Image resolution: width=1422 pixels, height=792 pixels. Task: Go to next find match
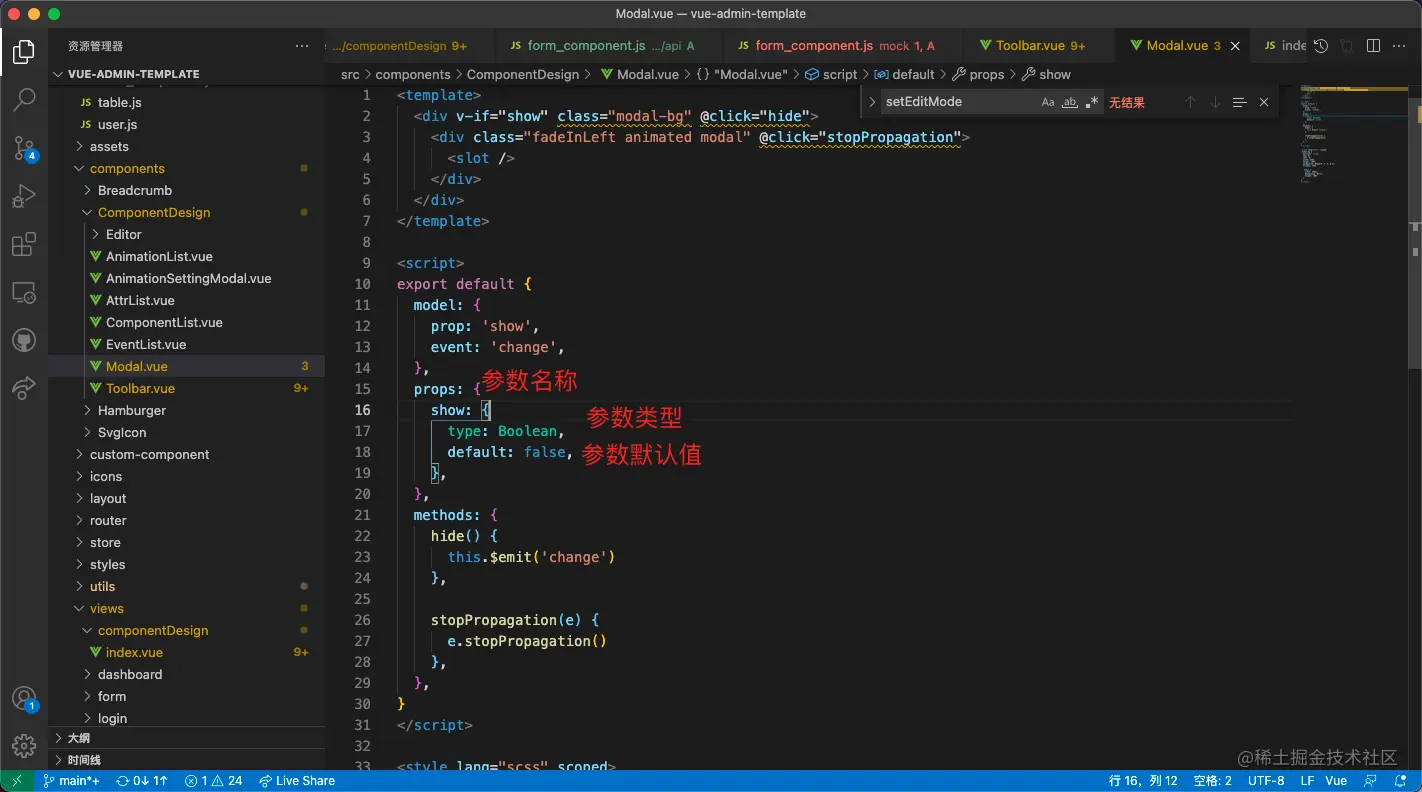click(1215, 102)
